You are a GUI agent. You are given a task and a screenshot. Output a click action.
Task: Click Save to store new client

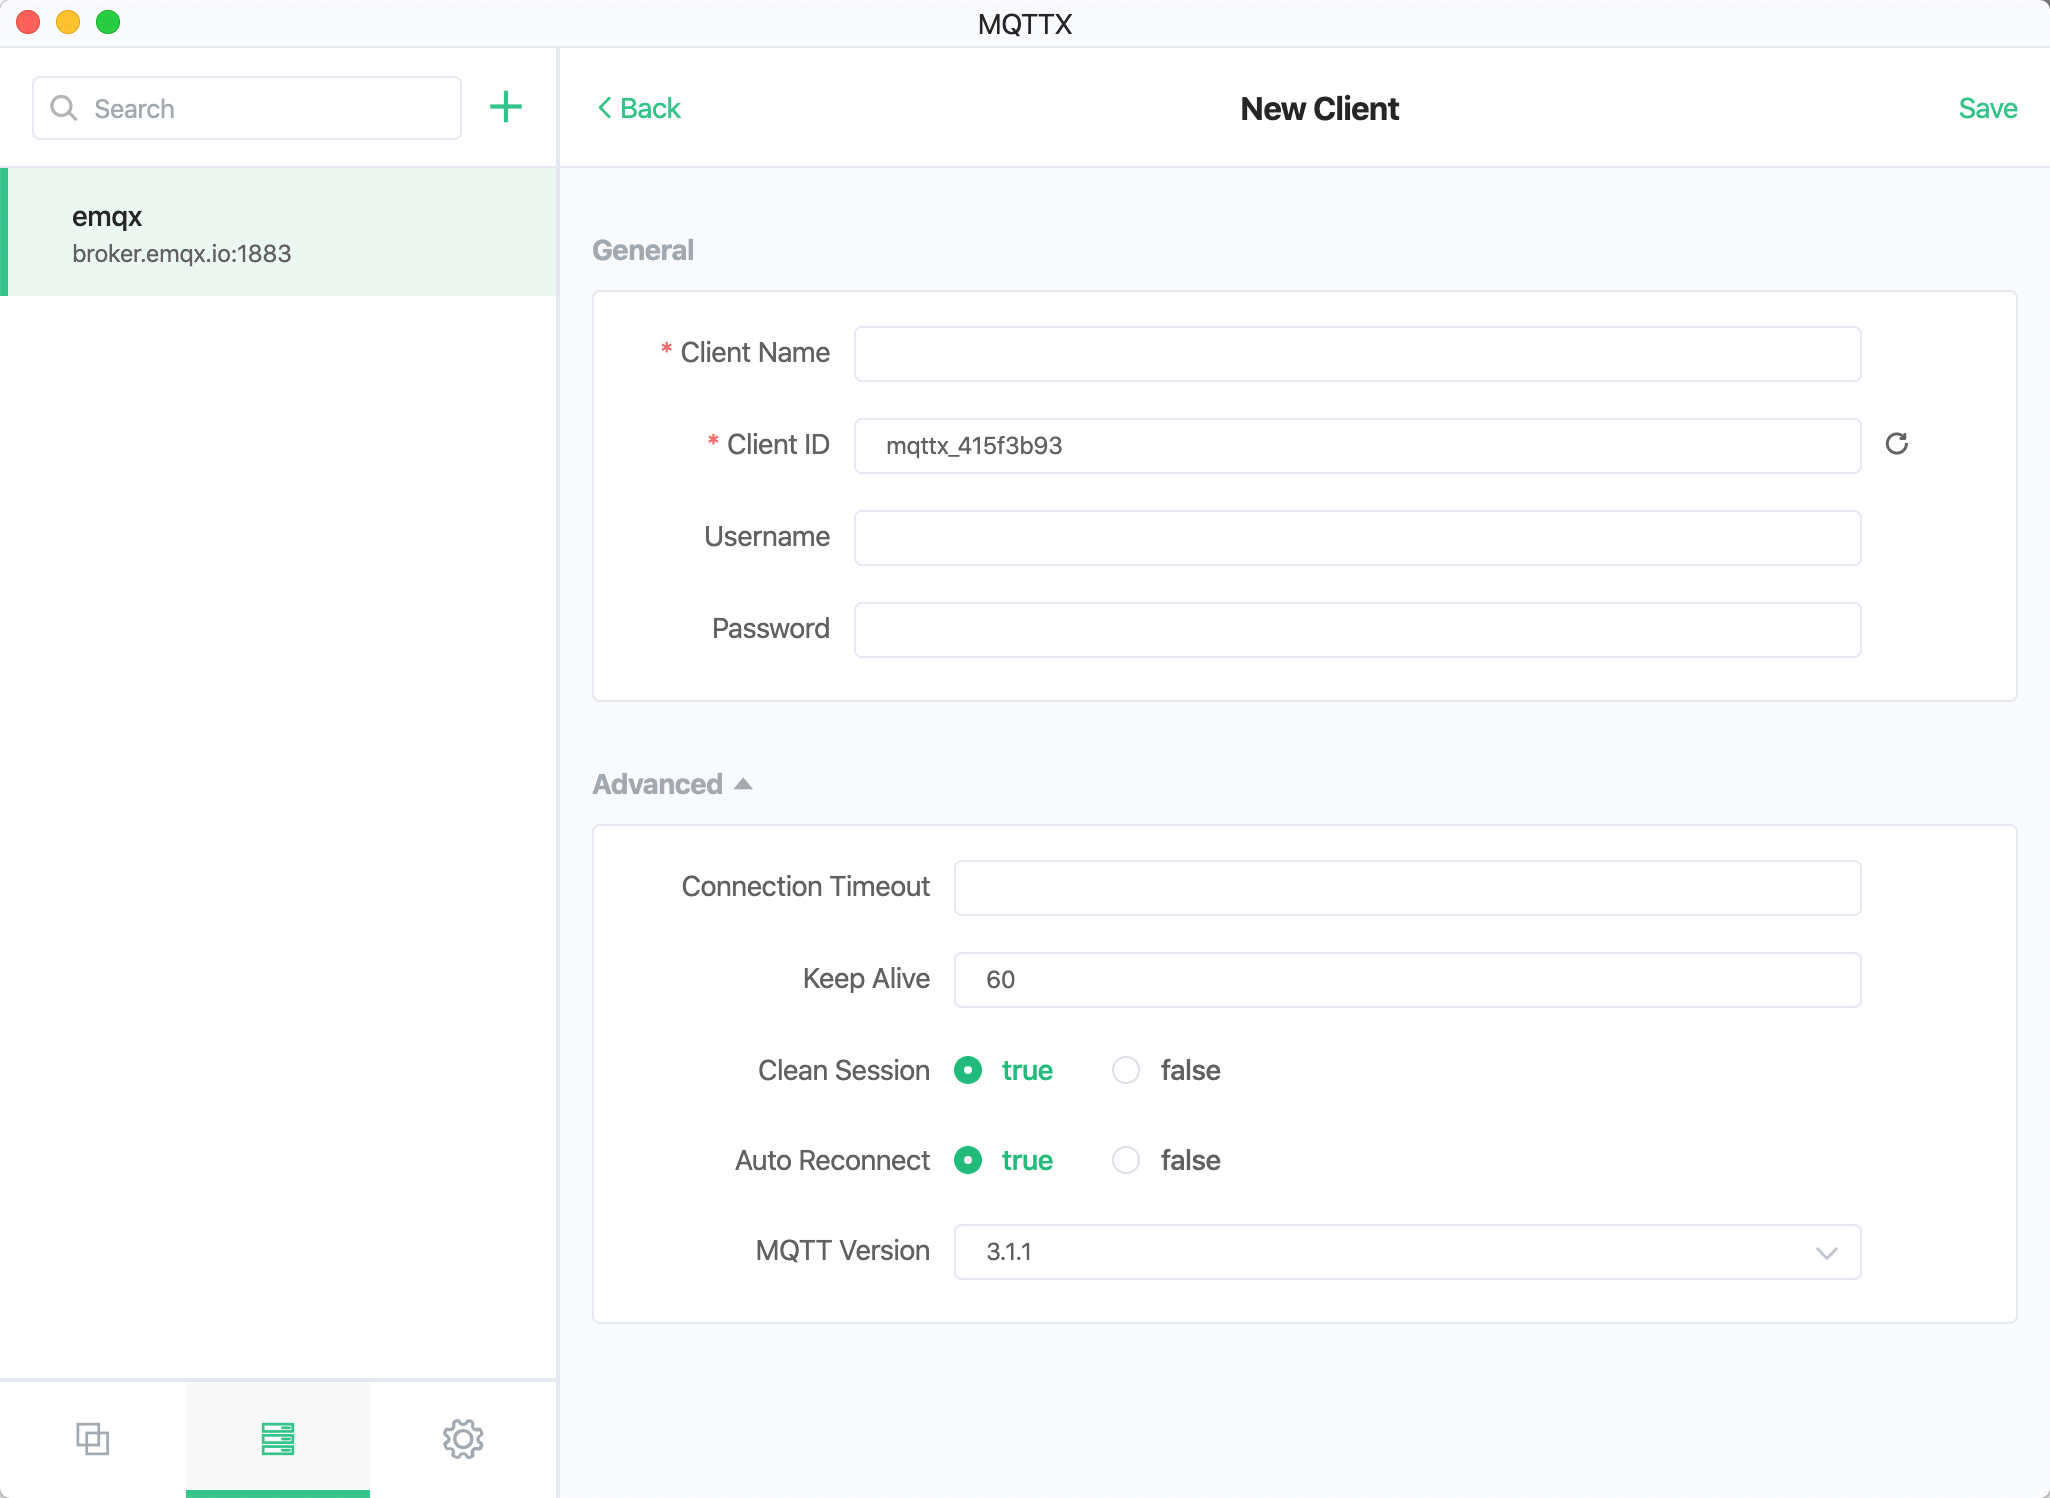tap(1987, 108)
